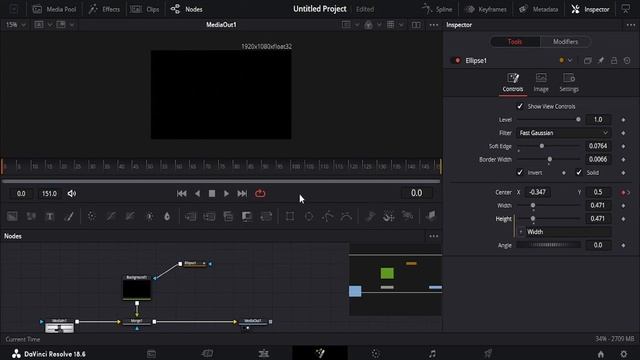Toggle loop playback button
The height and width of the screenshot is (360, 640).
(x=260, y=193)
